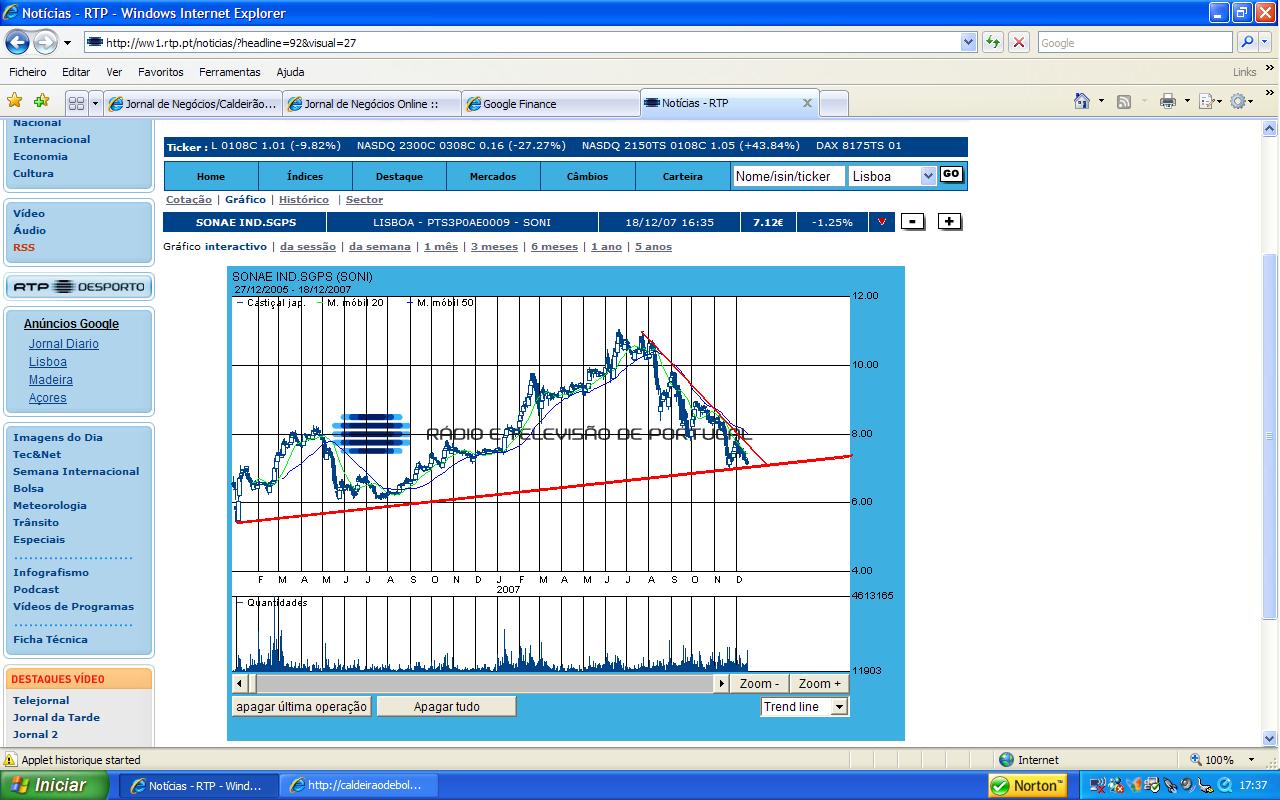Open the Cotação link
The image size is (1280, 800).
189,200
